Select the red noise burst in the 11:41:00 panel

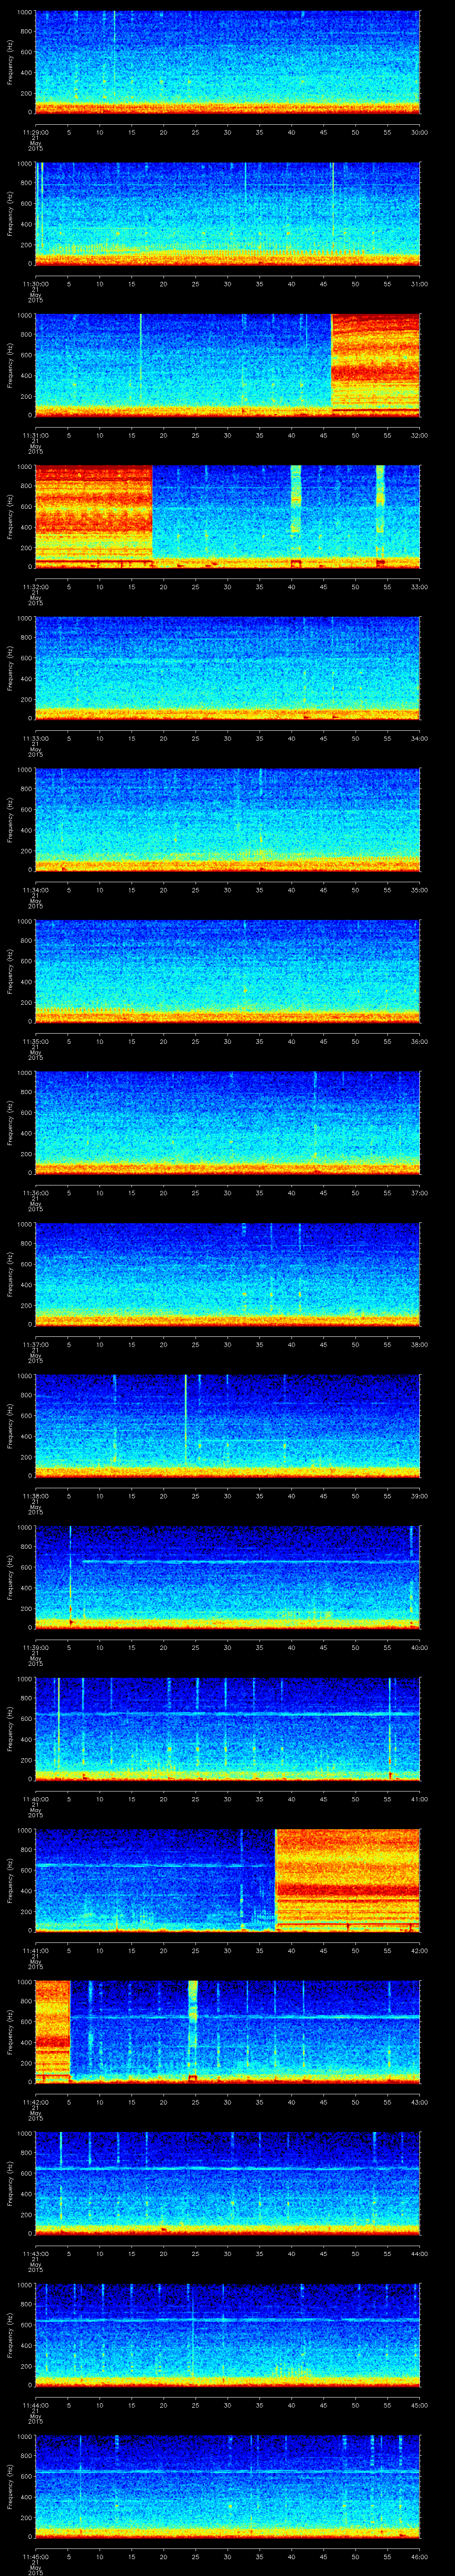(x=348, y=1880)
